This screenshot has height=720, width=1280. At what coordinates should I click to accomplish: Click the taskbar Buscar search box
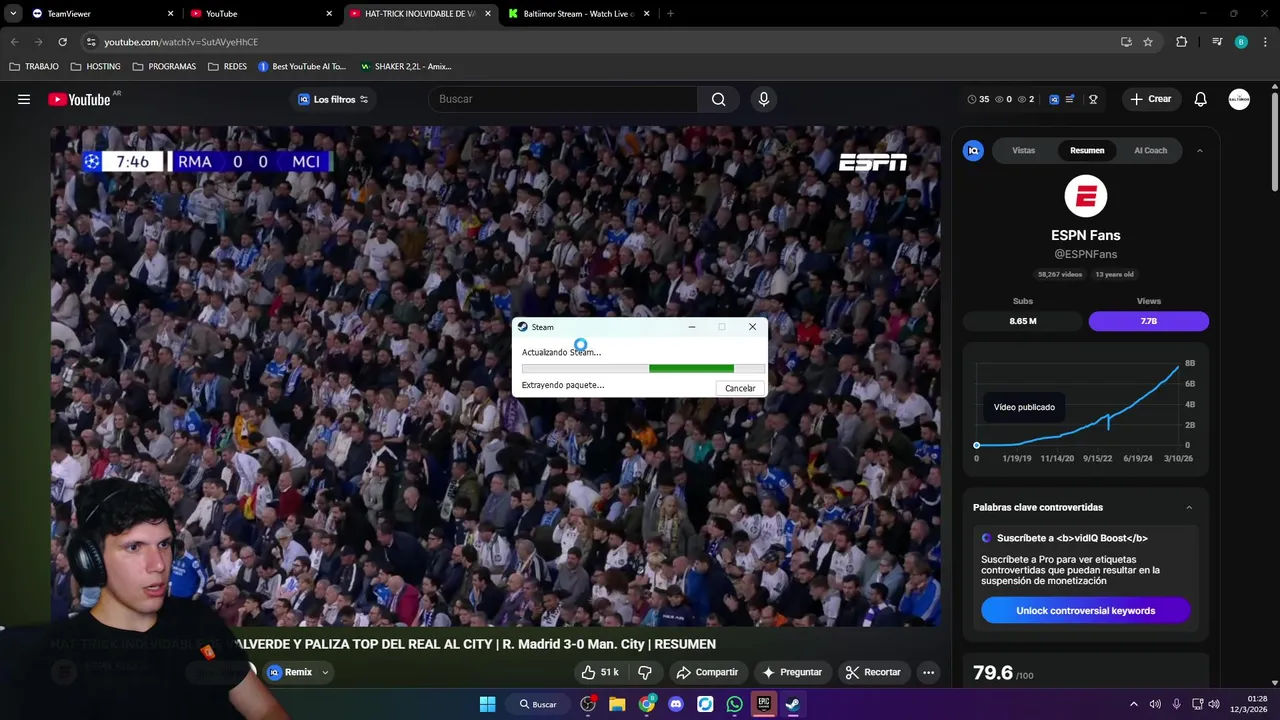click(537, 704)
